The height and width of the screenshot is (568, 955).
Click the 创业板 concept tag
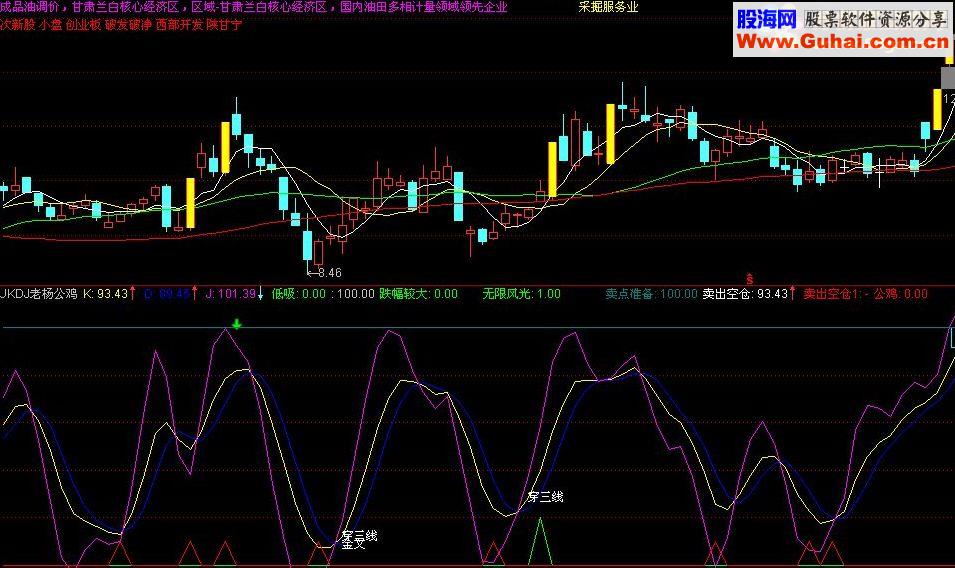(83, 25)
